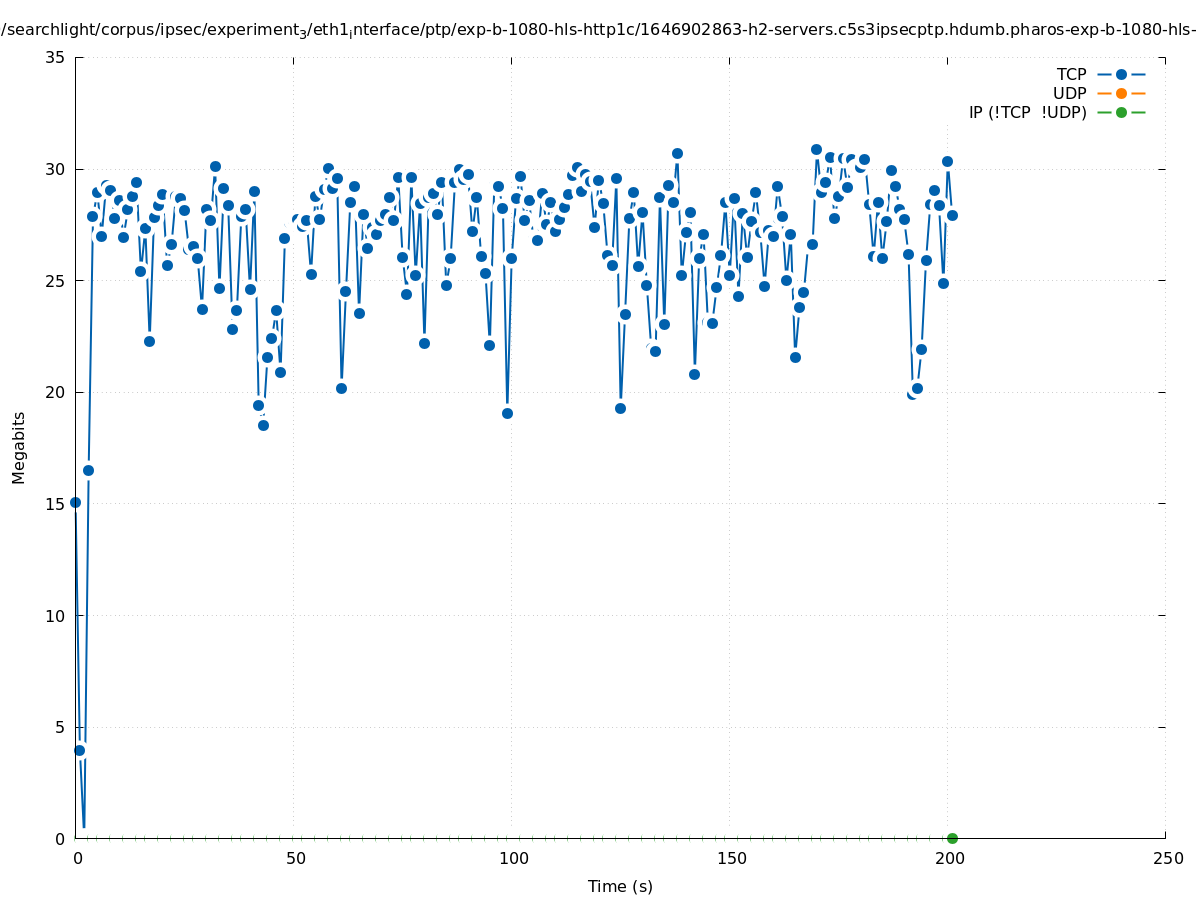Click the TCP data point near 4 Megabits
The height and width of the screenshot is (900, 1197).
tap(80, 750)
